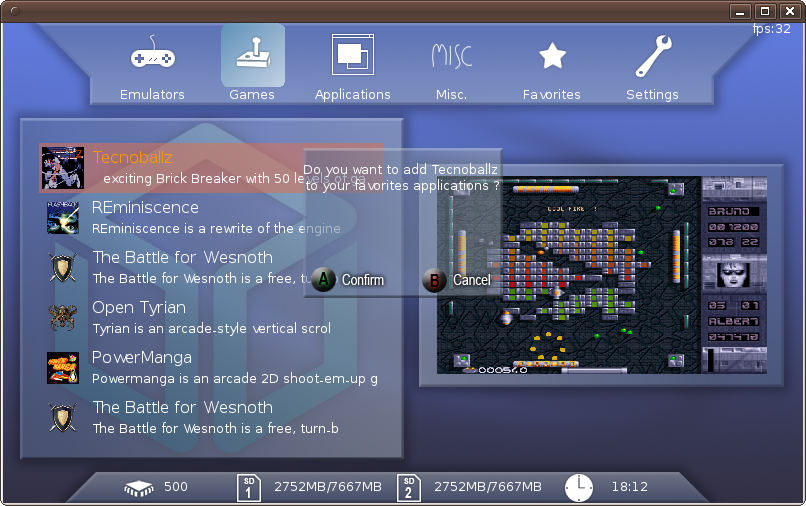Select the Games joystick icon
The width and height of the screenshot is (806, 506).
(x=252, y=56)
